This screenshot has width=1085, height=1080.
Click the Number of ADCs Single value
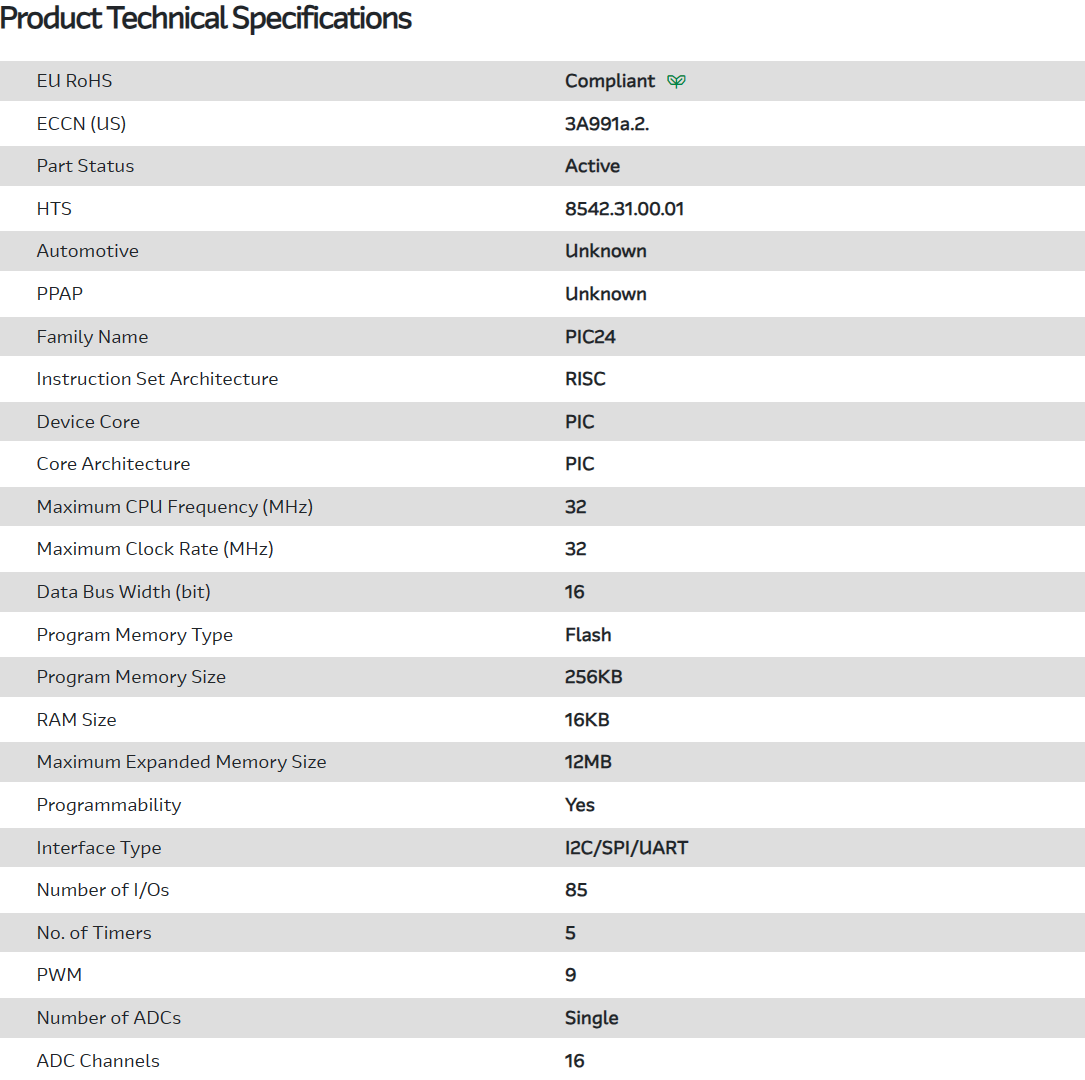click(591, 1018)
